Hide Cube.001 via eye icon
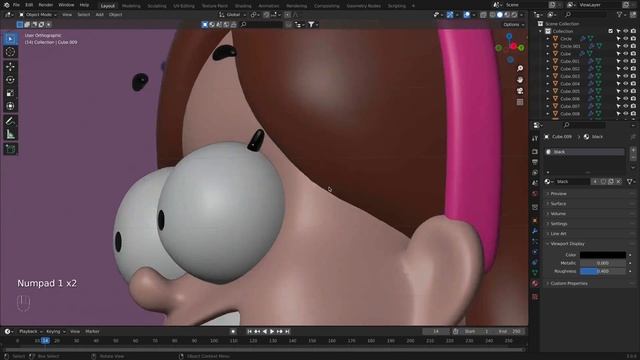The image size is (640, 360). tap(626, 61)
